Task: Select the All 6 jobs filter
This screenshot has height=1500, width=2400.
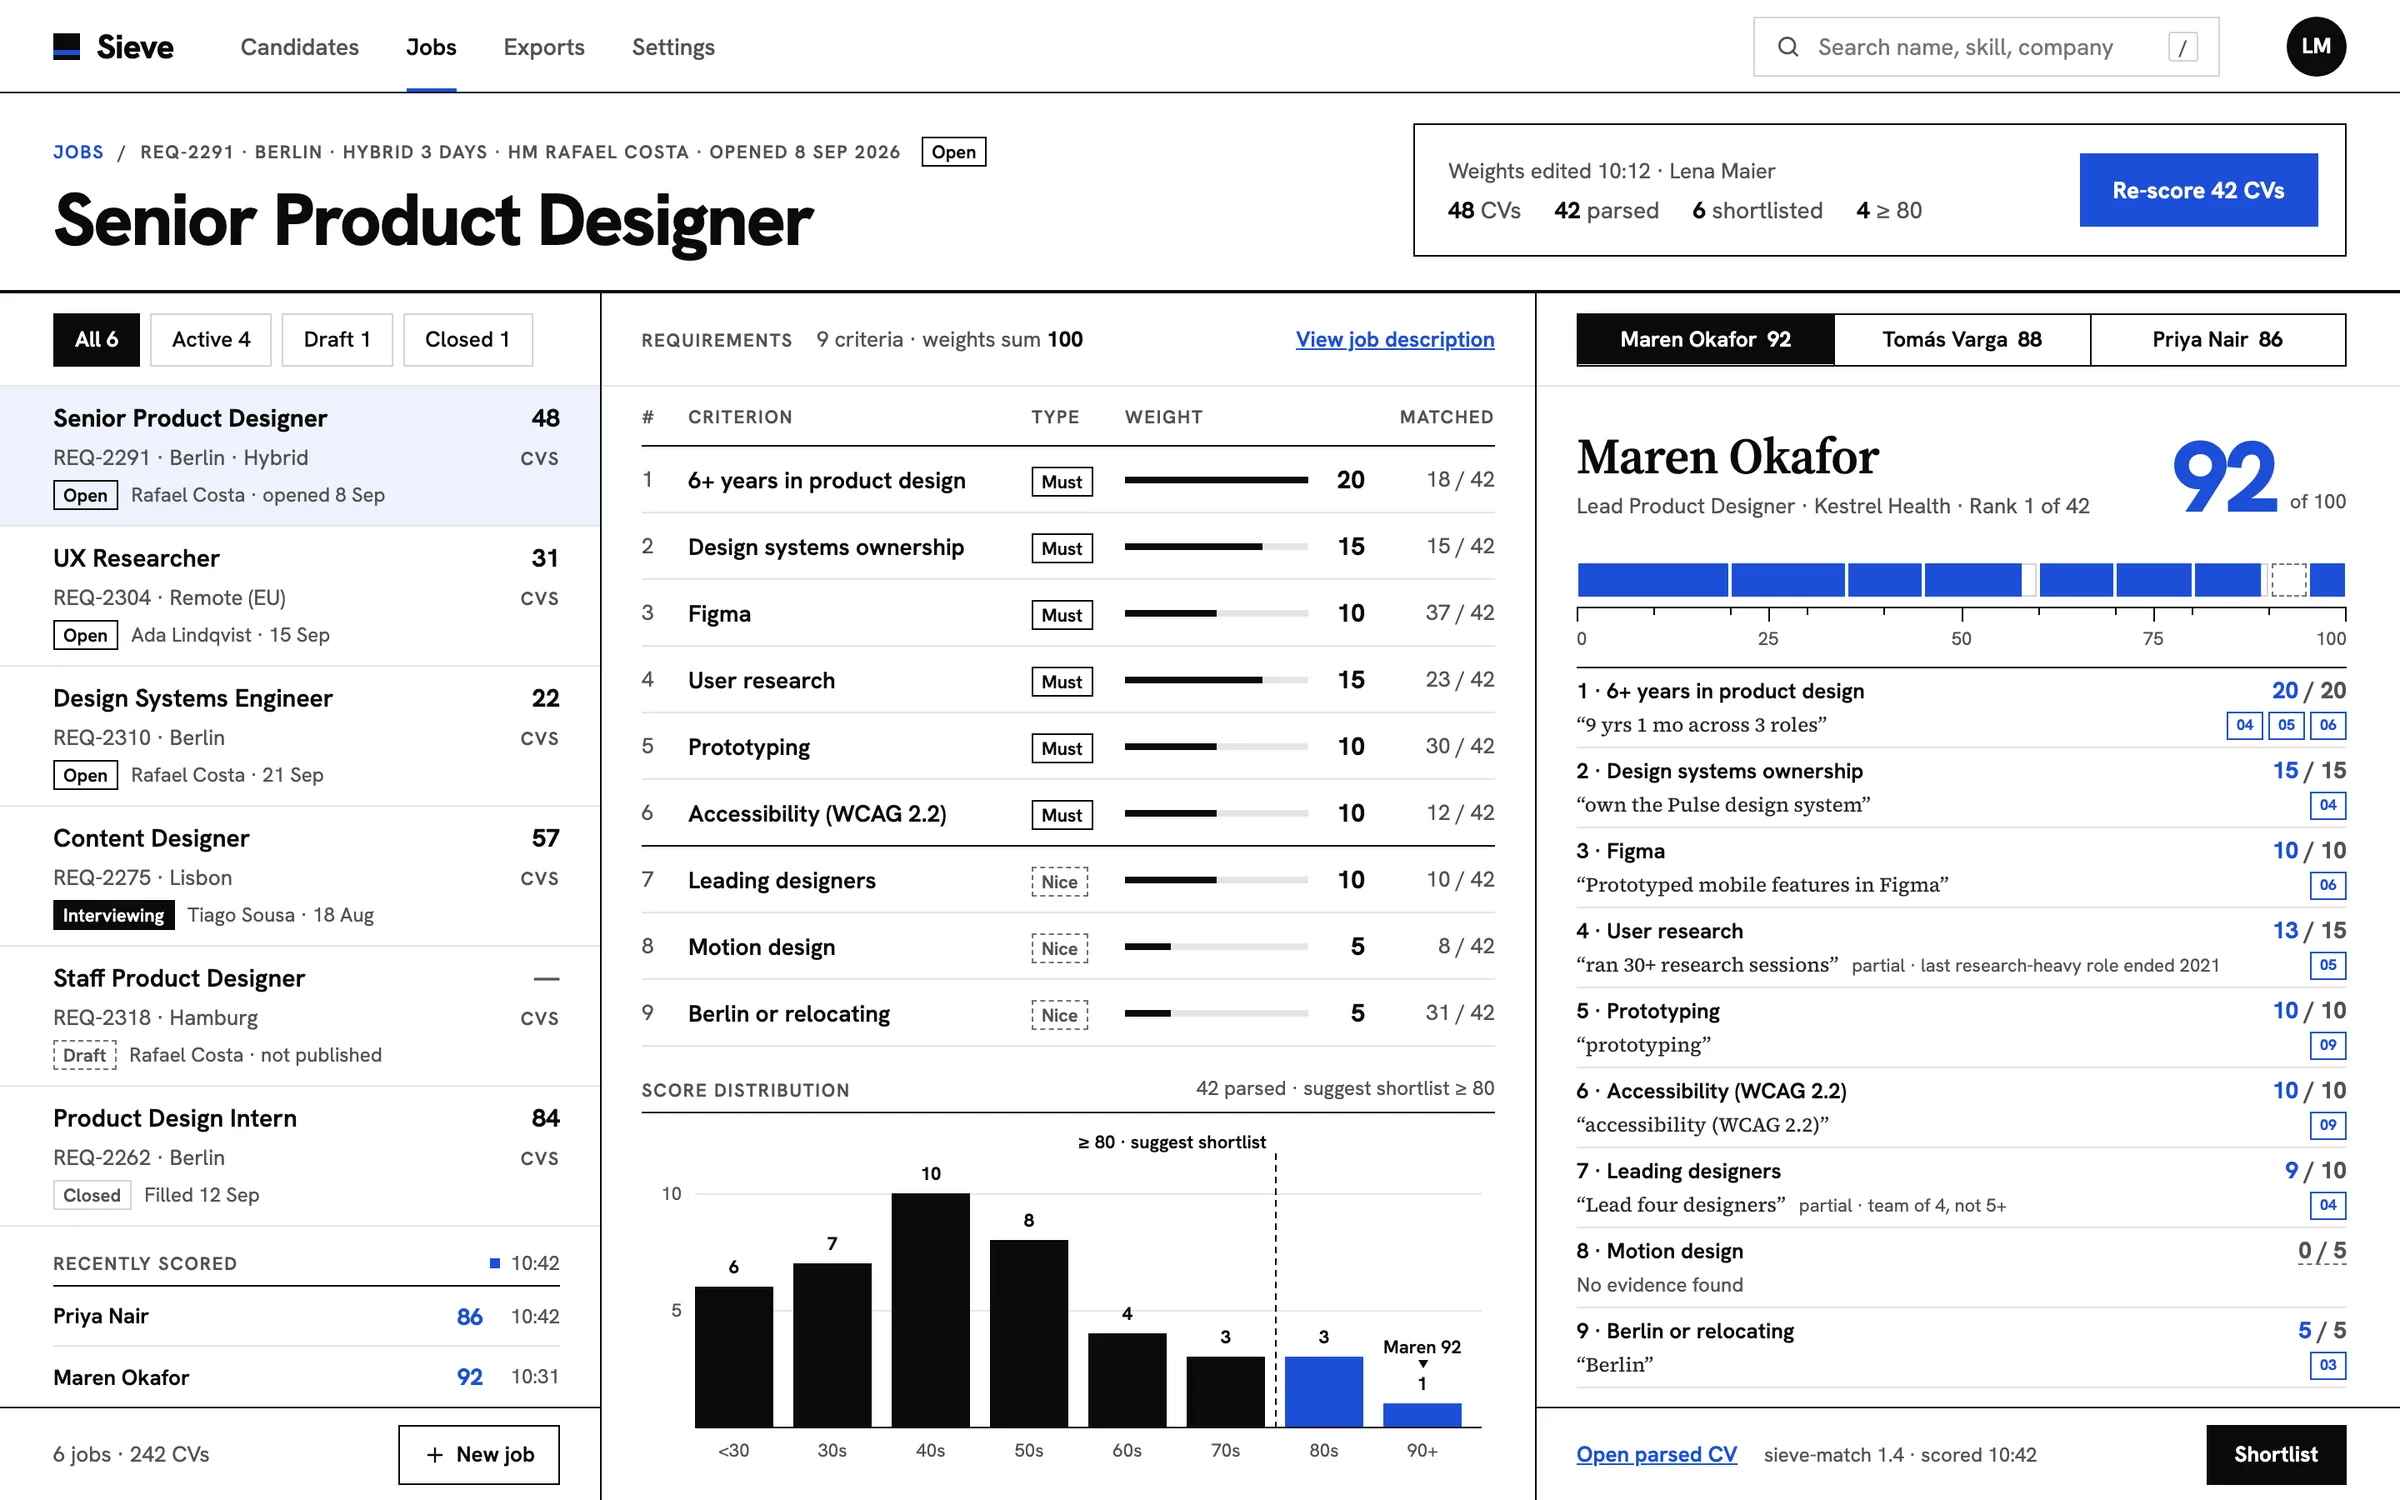Action: click(96, 340)
